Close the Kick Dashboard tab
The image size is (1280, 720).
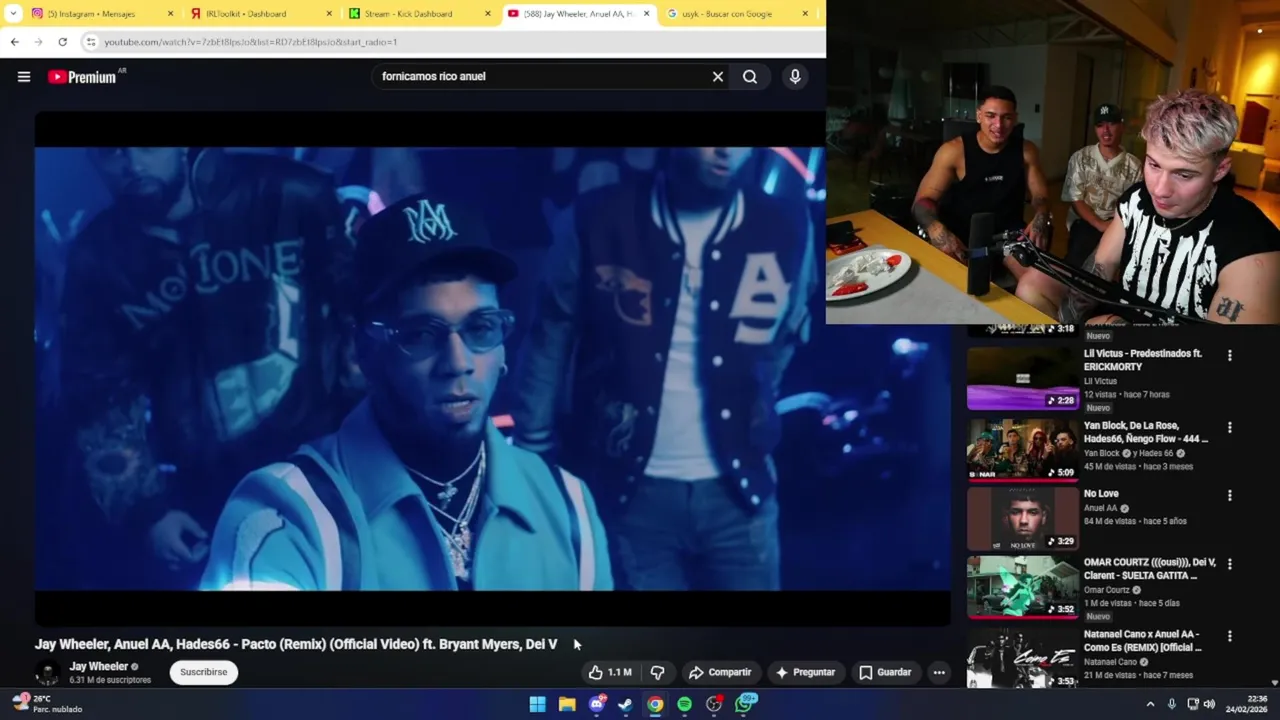coord(488,14)
